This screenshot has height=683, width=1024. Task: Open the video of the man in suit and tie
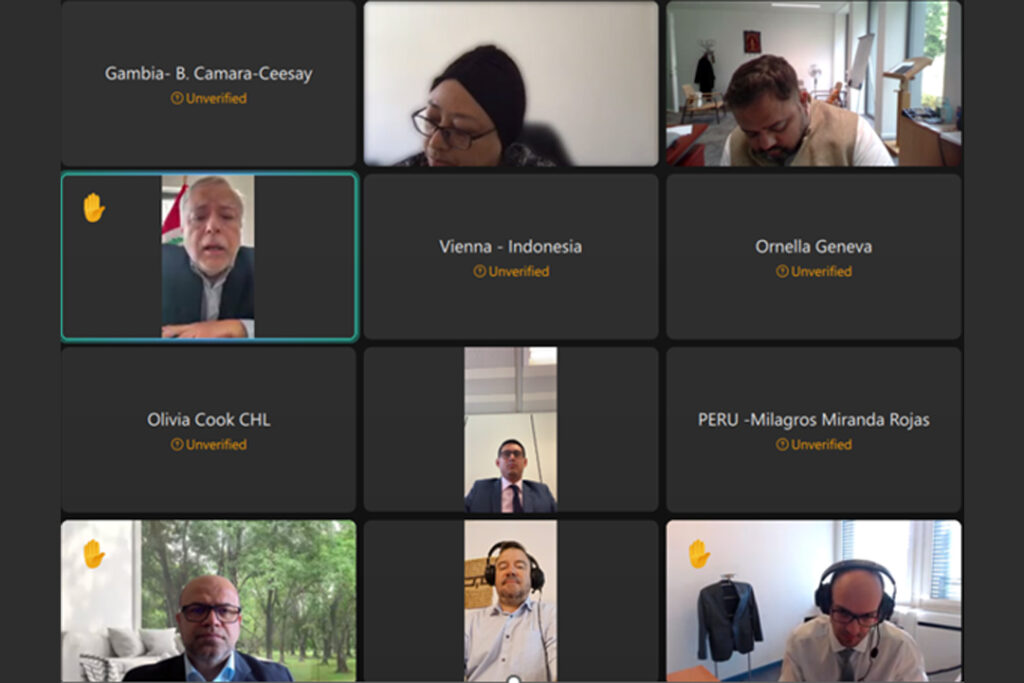(511, 430)
